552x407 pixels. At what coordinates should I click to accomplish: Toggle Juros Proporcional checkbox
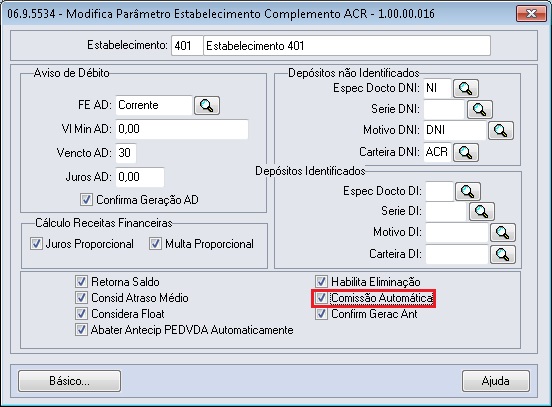tap(36, 244)
